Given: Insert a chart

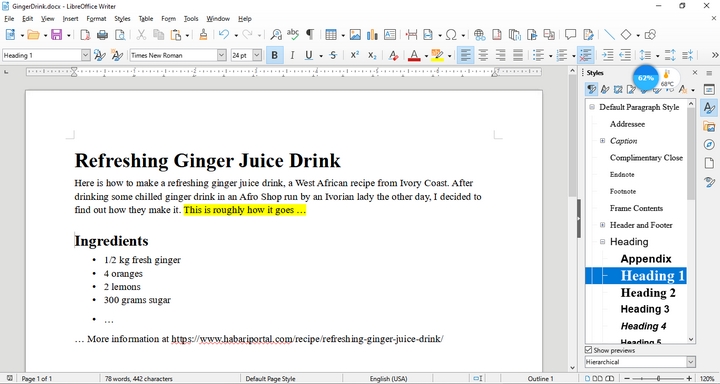Looking at the screenshot, I should 372,34.
